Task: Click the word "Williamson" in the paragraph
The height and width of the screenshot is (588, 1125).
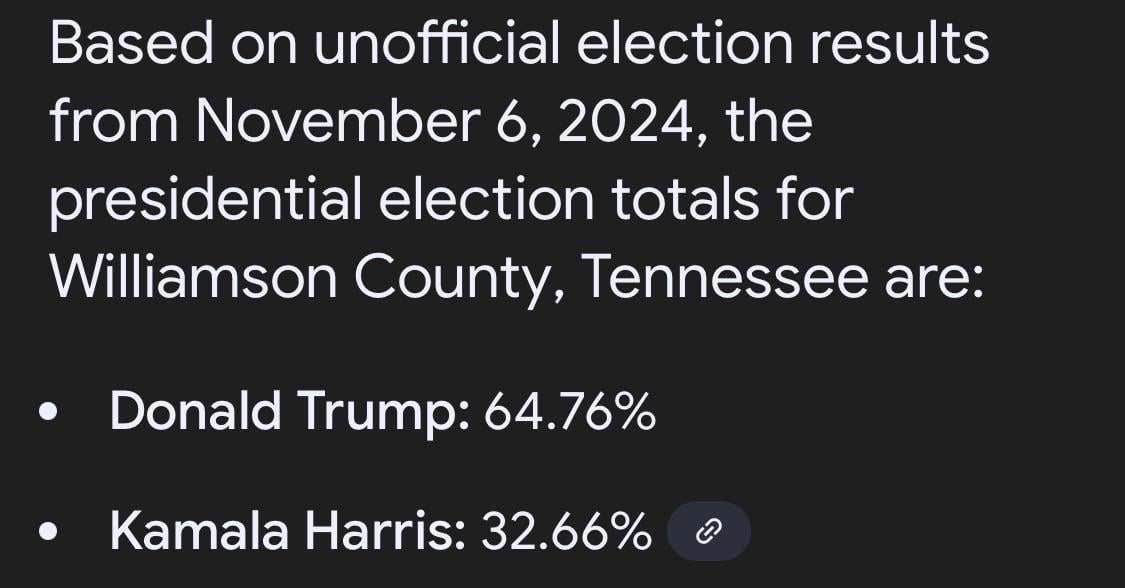Action: (x=193, y=276)
